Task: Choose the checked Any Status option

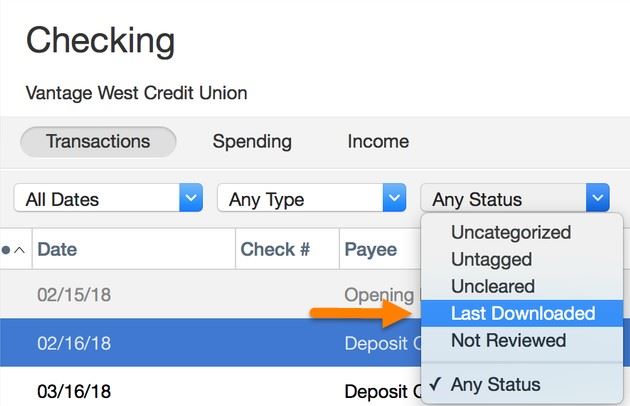Action: click(495, 384)
